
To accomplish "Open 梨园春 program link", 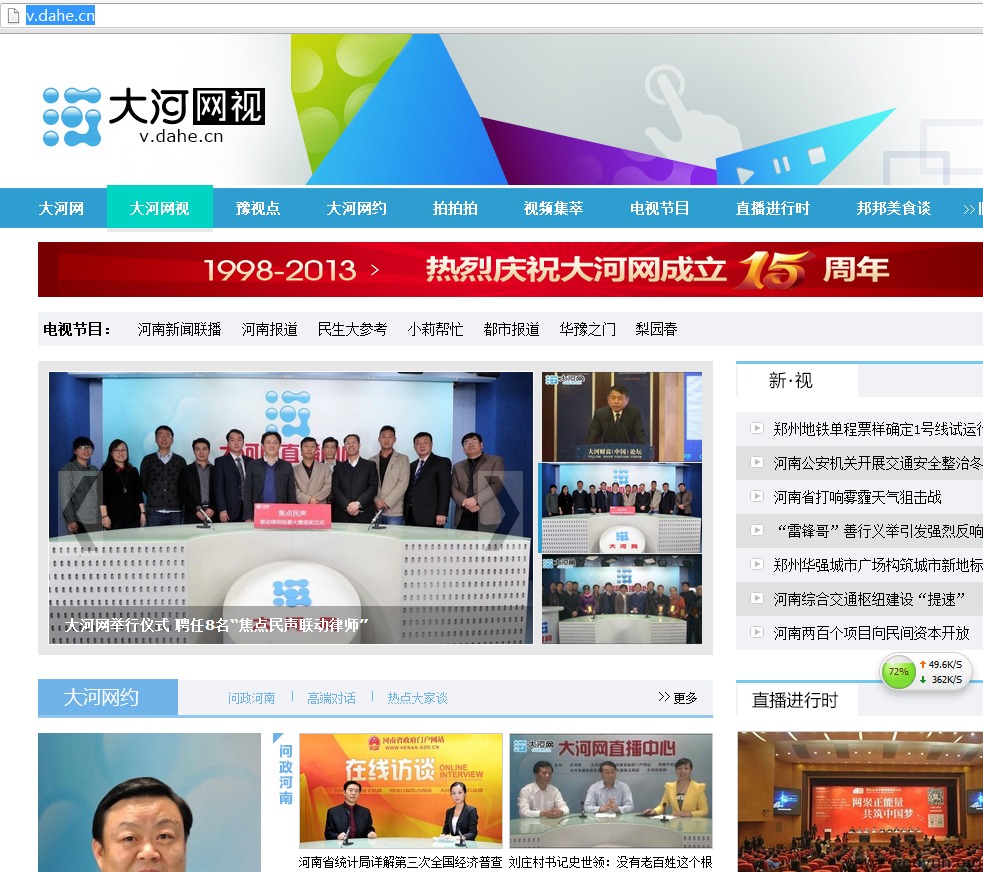I will tap(656, 329).
